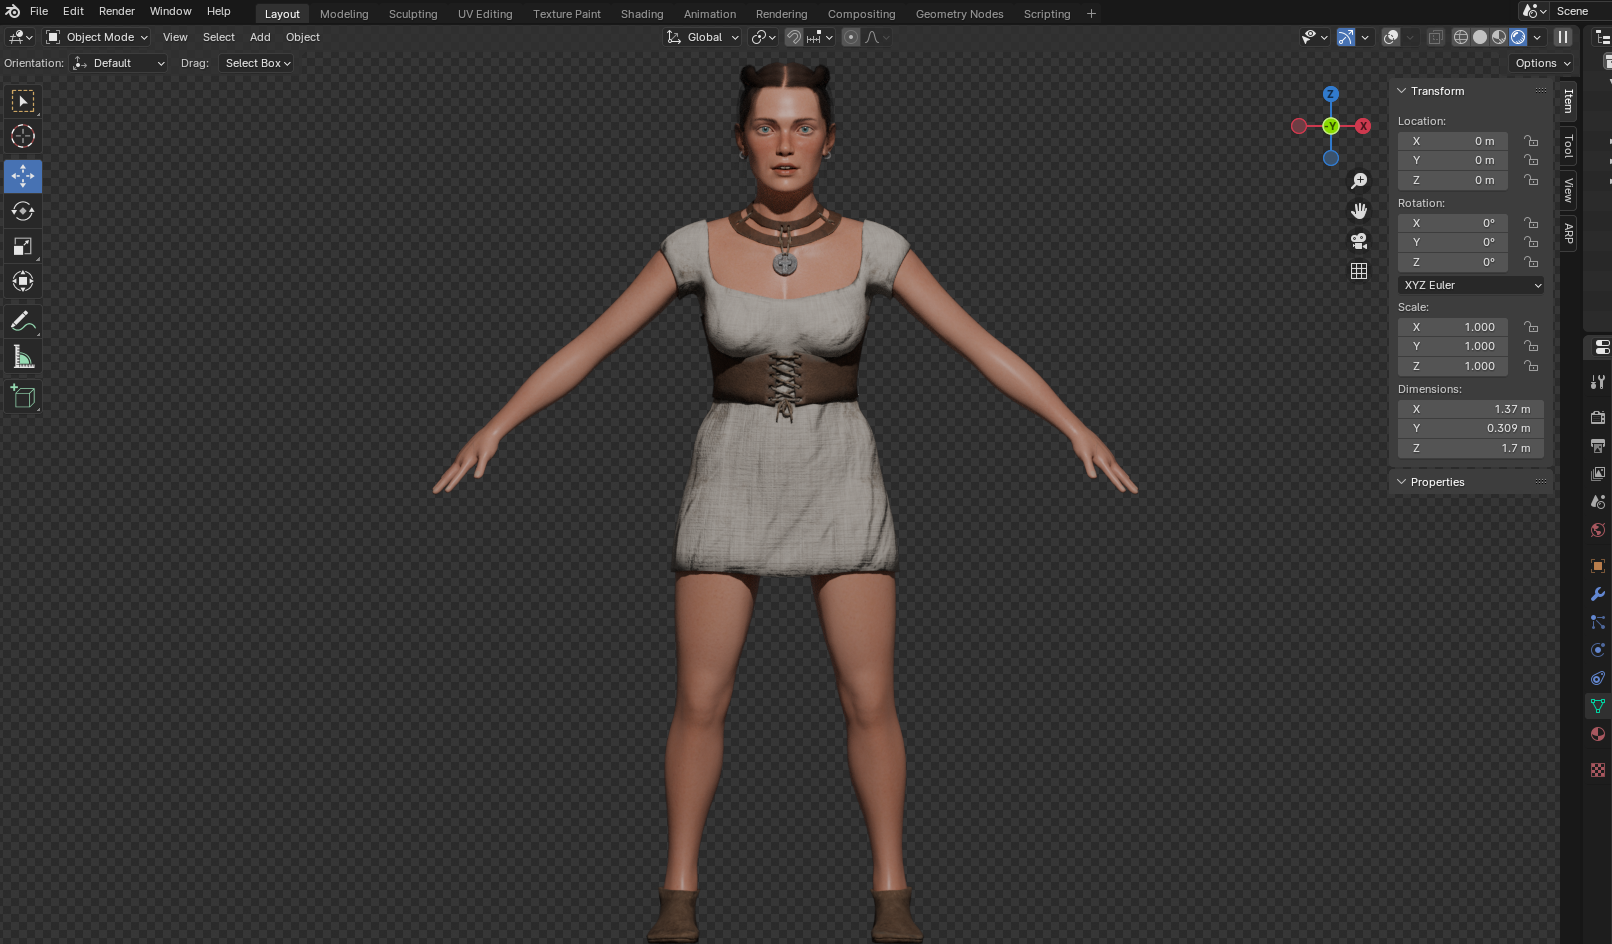Viewport: 1612px width, 944px height.
Task: Enable proportional editing in the header
Action: coord(850,37)
